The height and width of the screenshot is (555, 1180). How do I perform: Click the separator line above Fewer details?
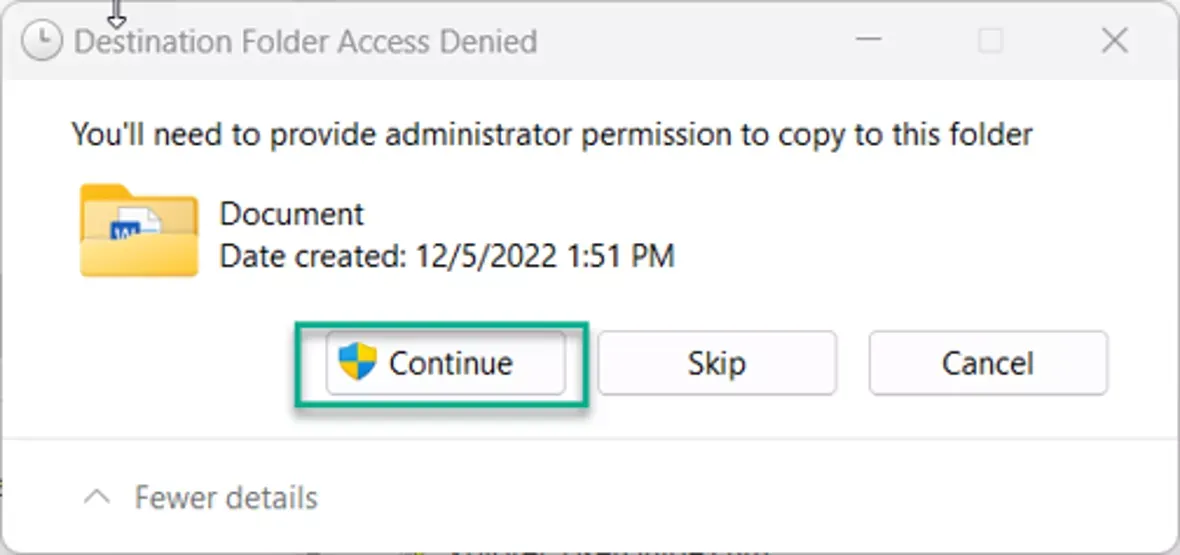click(x=590, y=438)
